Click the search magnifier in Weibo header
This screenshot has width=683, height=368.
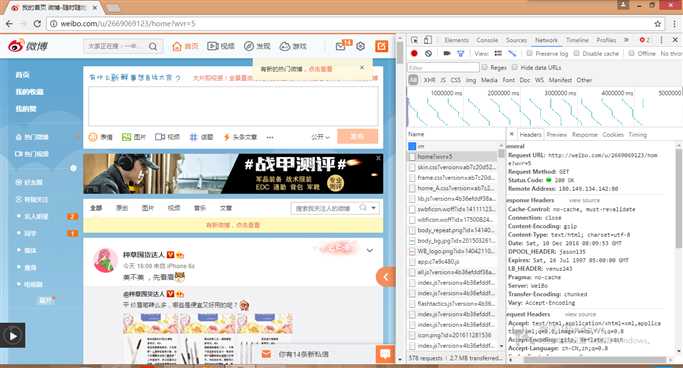coord(153,46)
